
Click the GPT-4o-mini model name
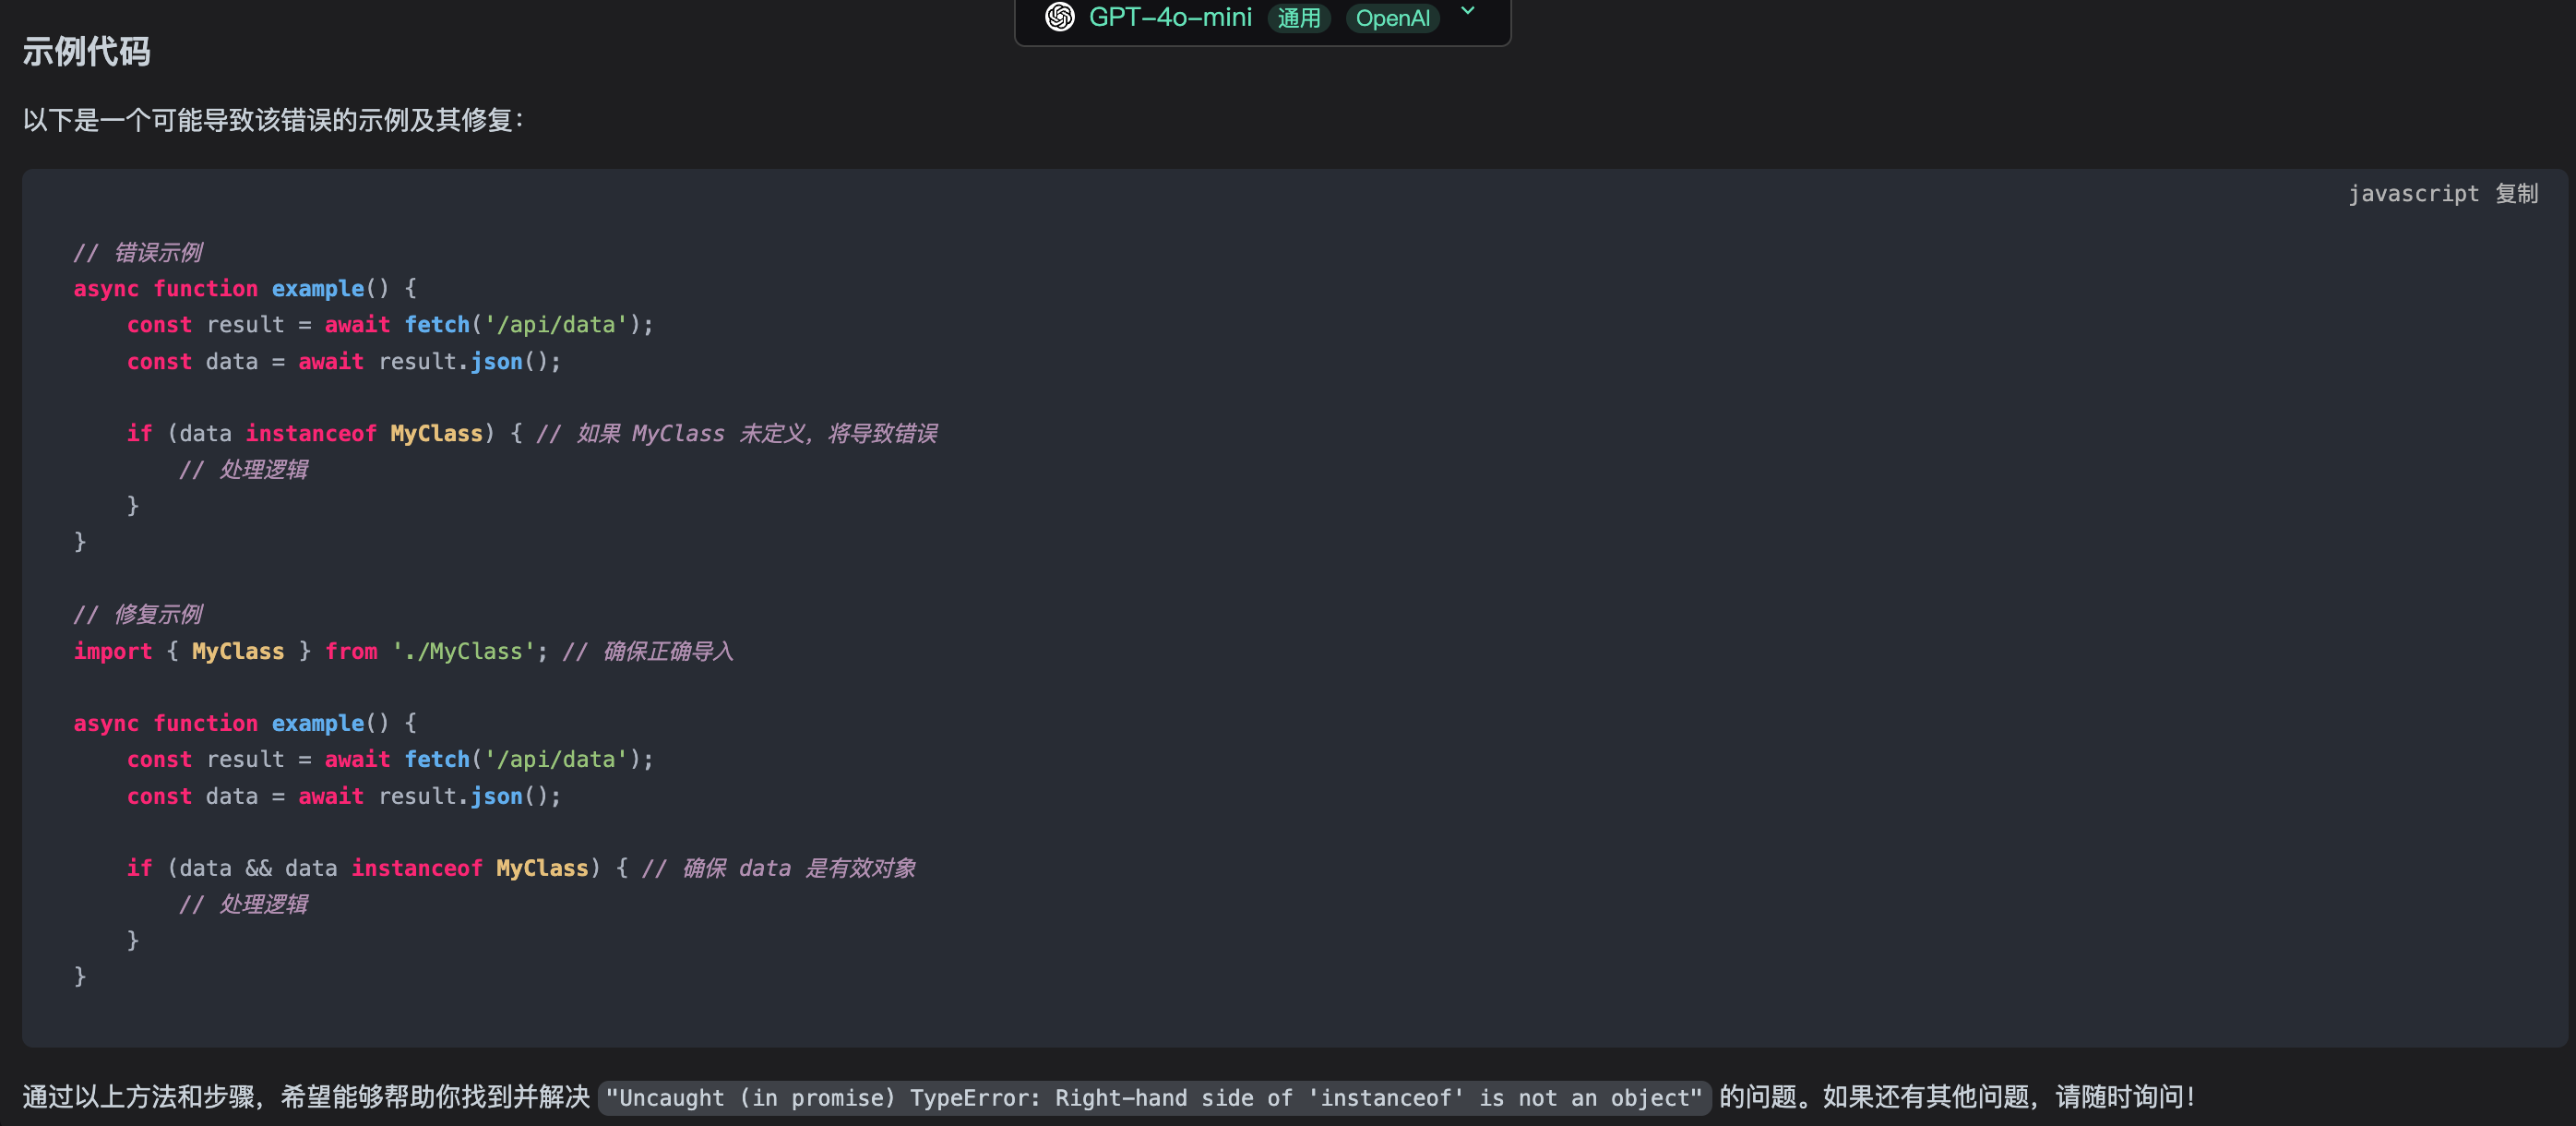click(1170, 17)
